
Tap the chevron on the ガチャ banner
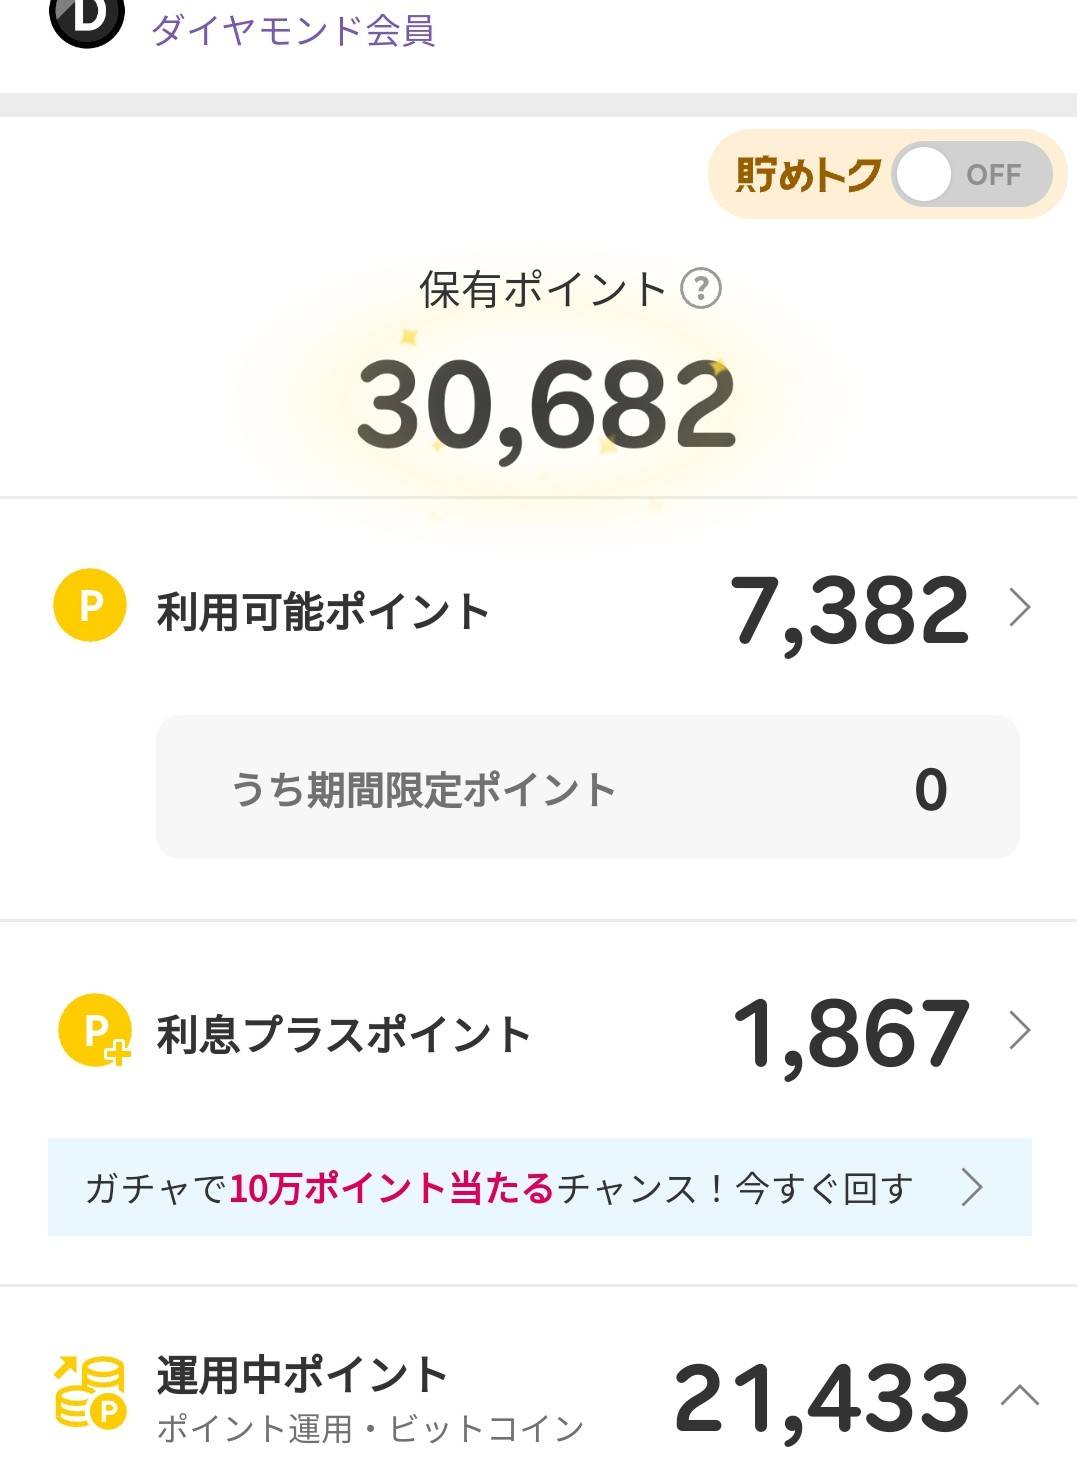tap(971, 1188)
